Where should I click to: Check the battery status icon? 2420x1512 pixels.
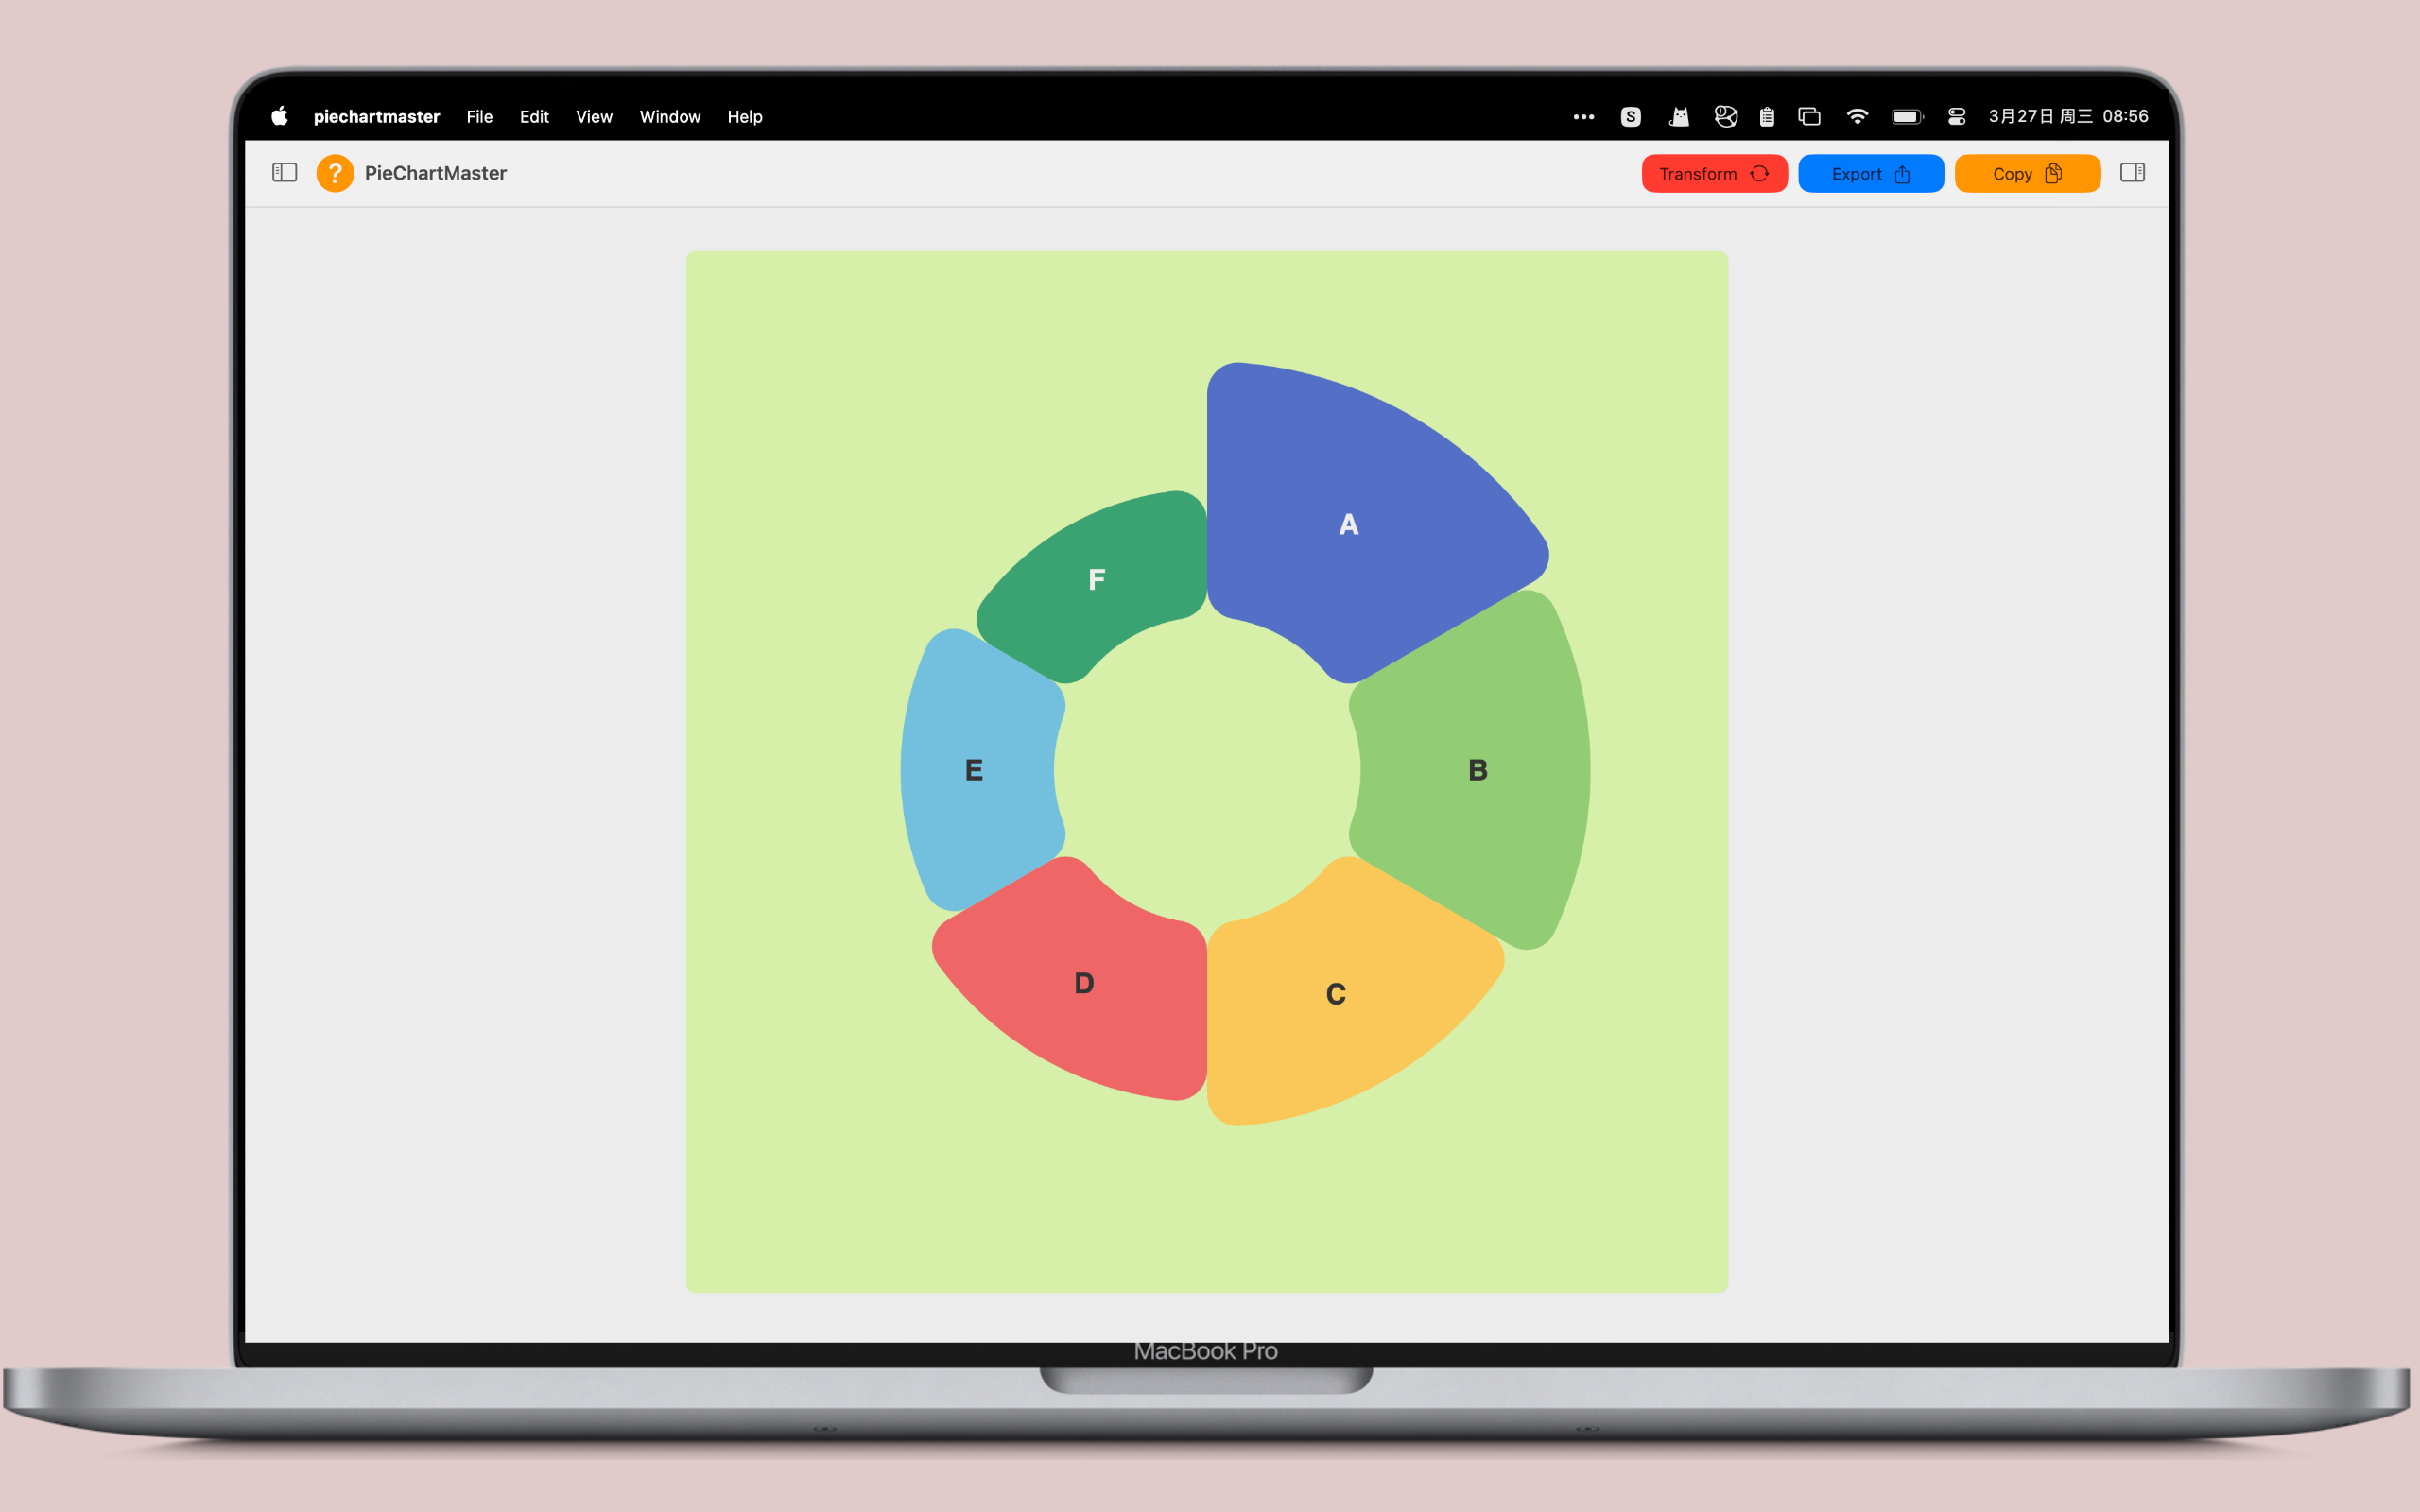[x=1908, y=117]
